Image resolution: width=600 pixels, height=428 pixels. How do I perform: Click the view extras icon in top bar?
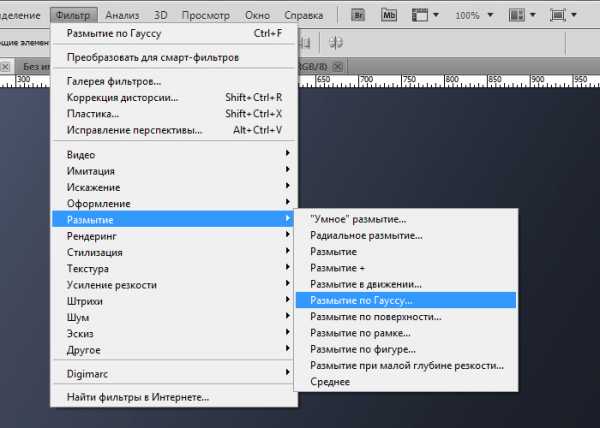click(x=424, y=16)
